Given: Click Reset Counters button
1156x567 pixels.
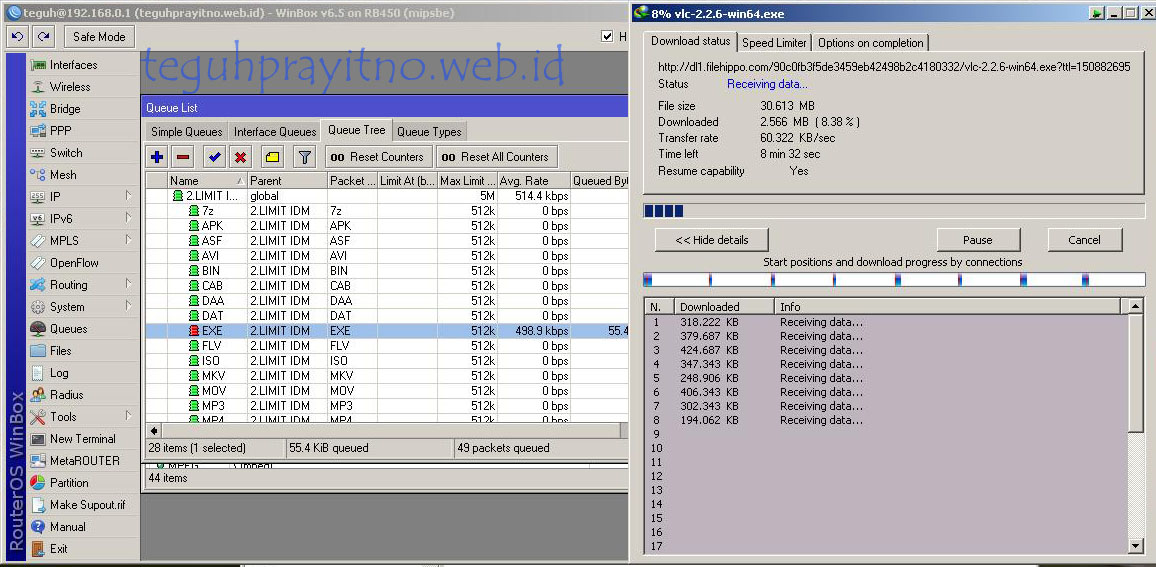Looking at the screenshot, I should (x=378, y=156).
